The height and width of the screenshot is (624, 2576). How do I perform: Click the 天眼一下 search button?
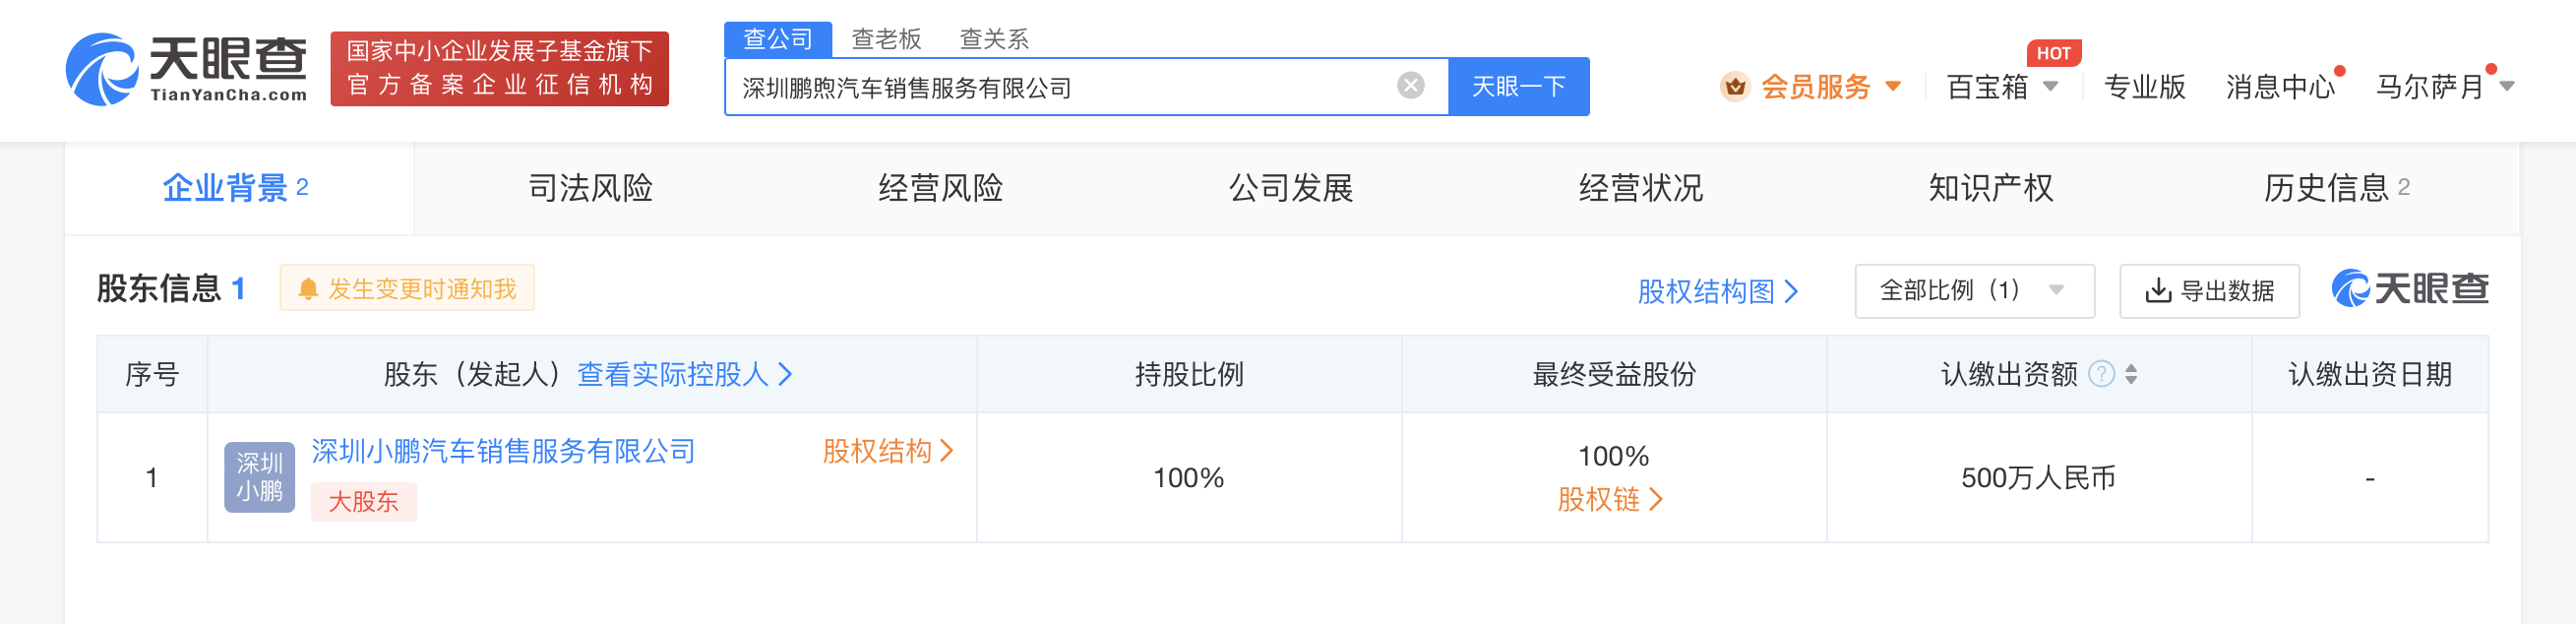pyautogui.click(x=1518, y=87)
